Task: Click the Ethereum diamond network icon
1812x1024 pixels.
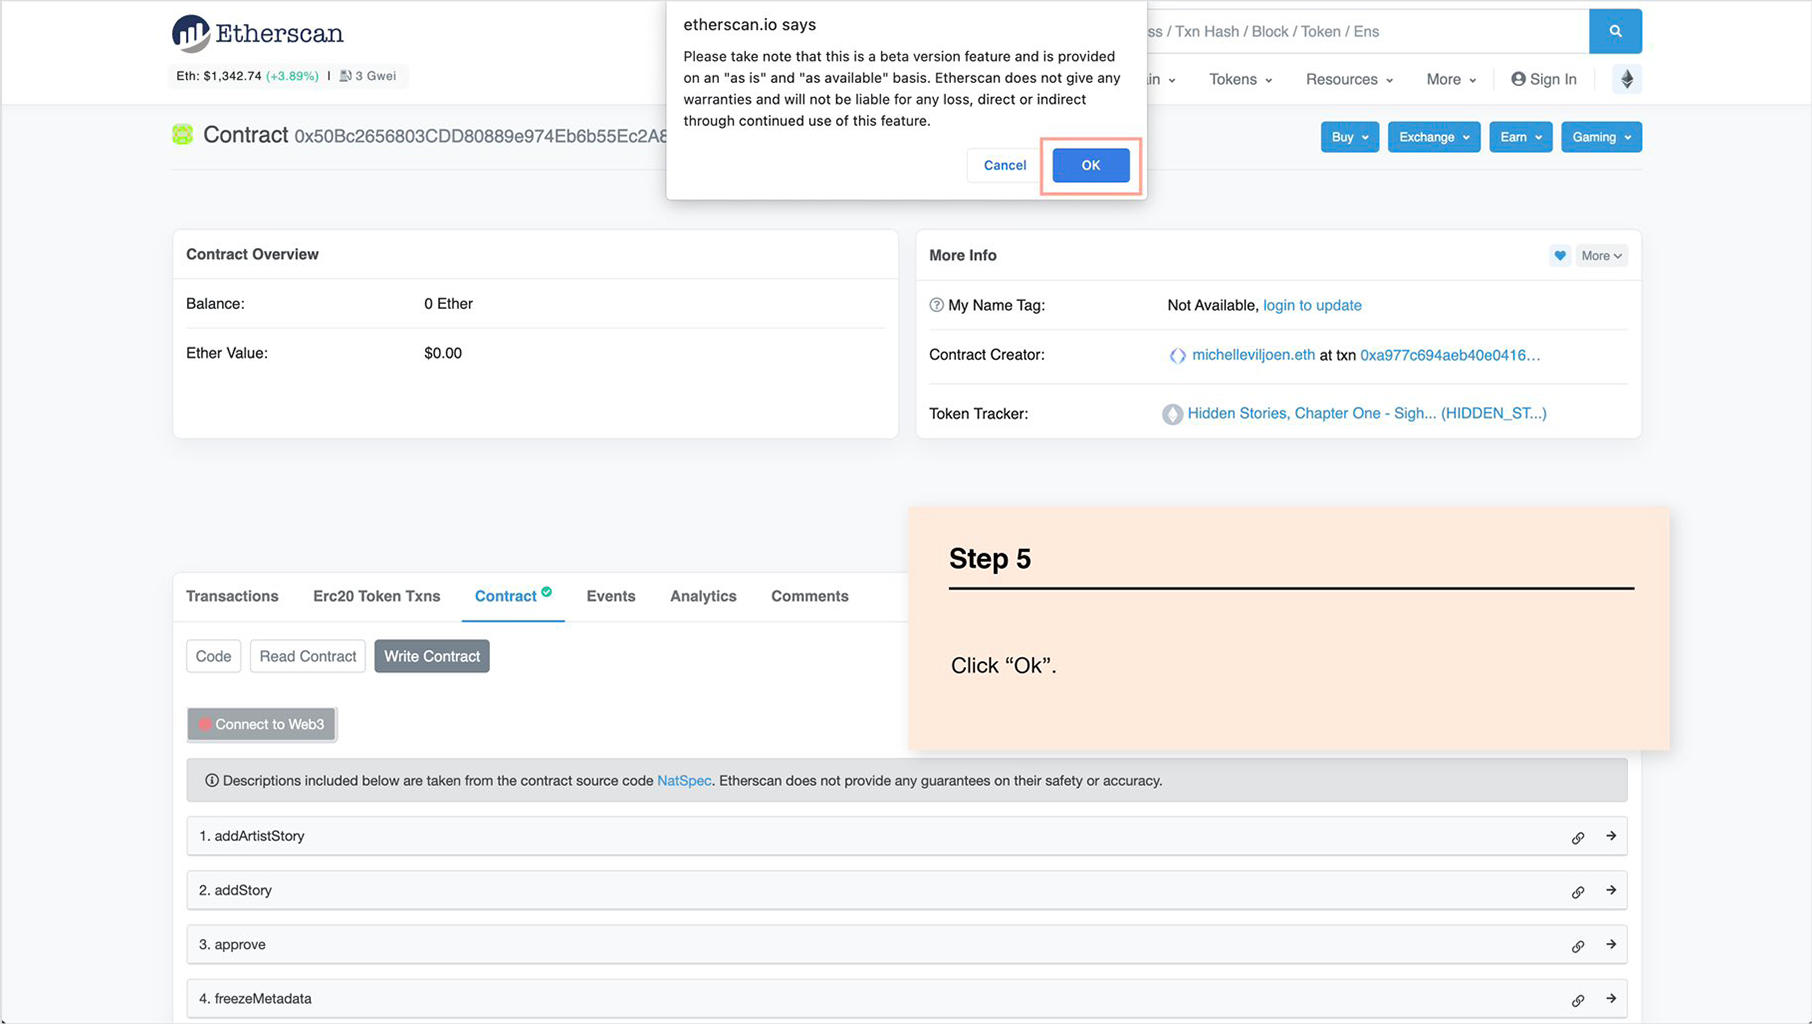Action: click(1627, 79)
